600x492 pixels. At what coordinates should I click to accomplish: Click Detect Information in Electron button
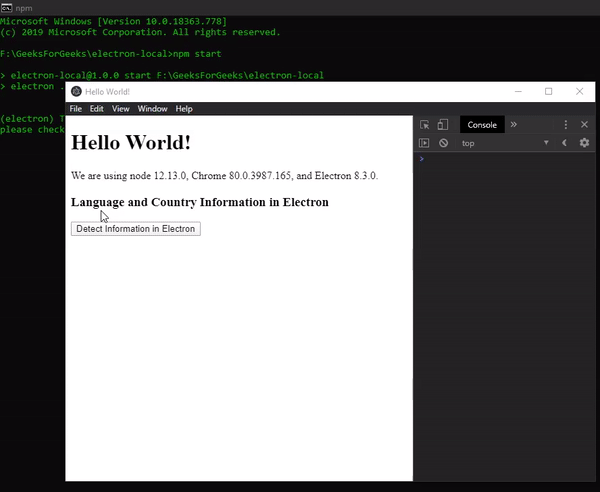tap(136, 229)
